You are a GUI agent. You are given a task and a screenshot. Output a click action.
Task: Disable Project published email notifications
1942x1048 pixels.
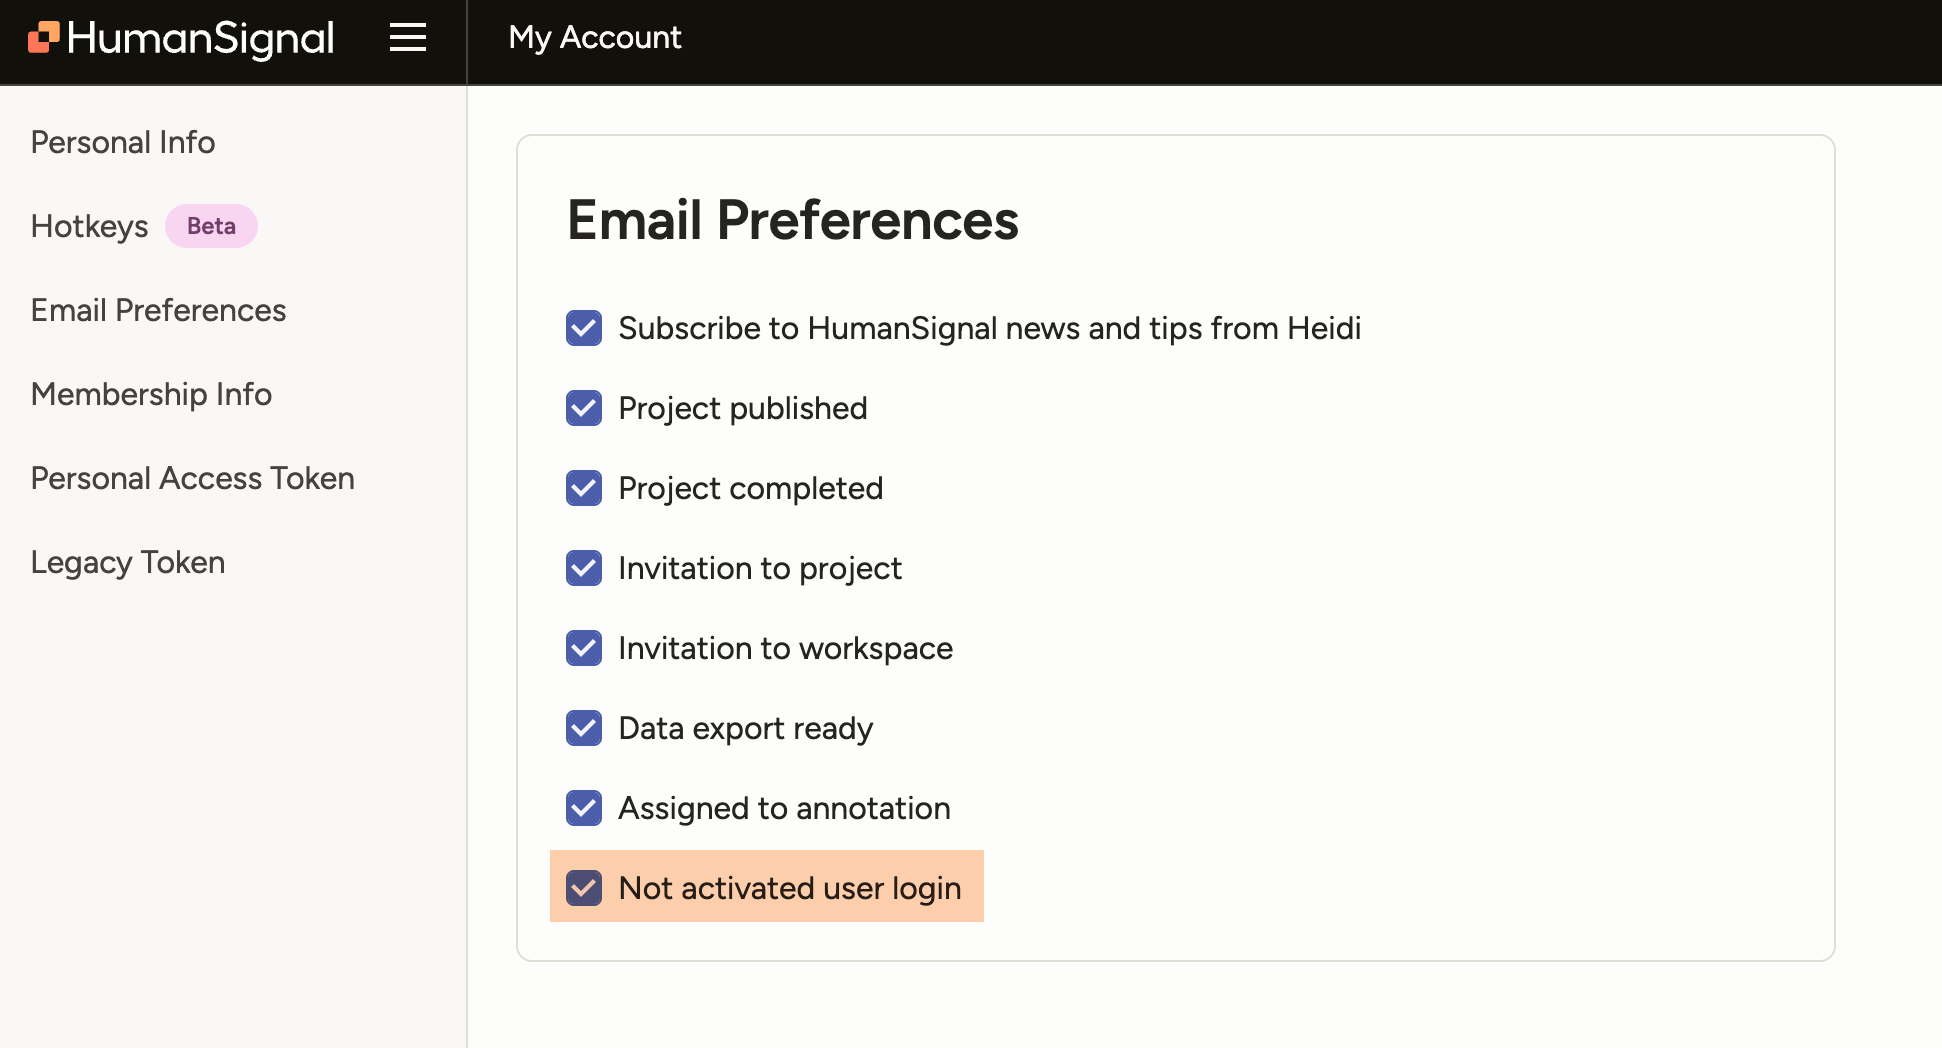(583, 408)
